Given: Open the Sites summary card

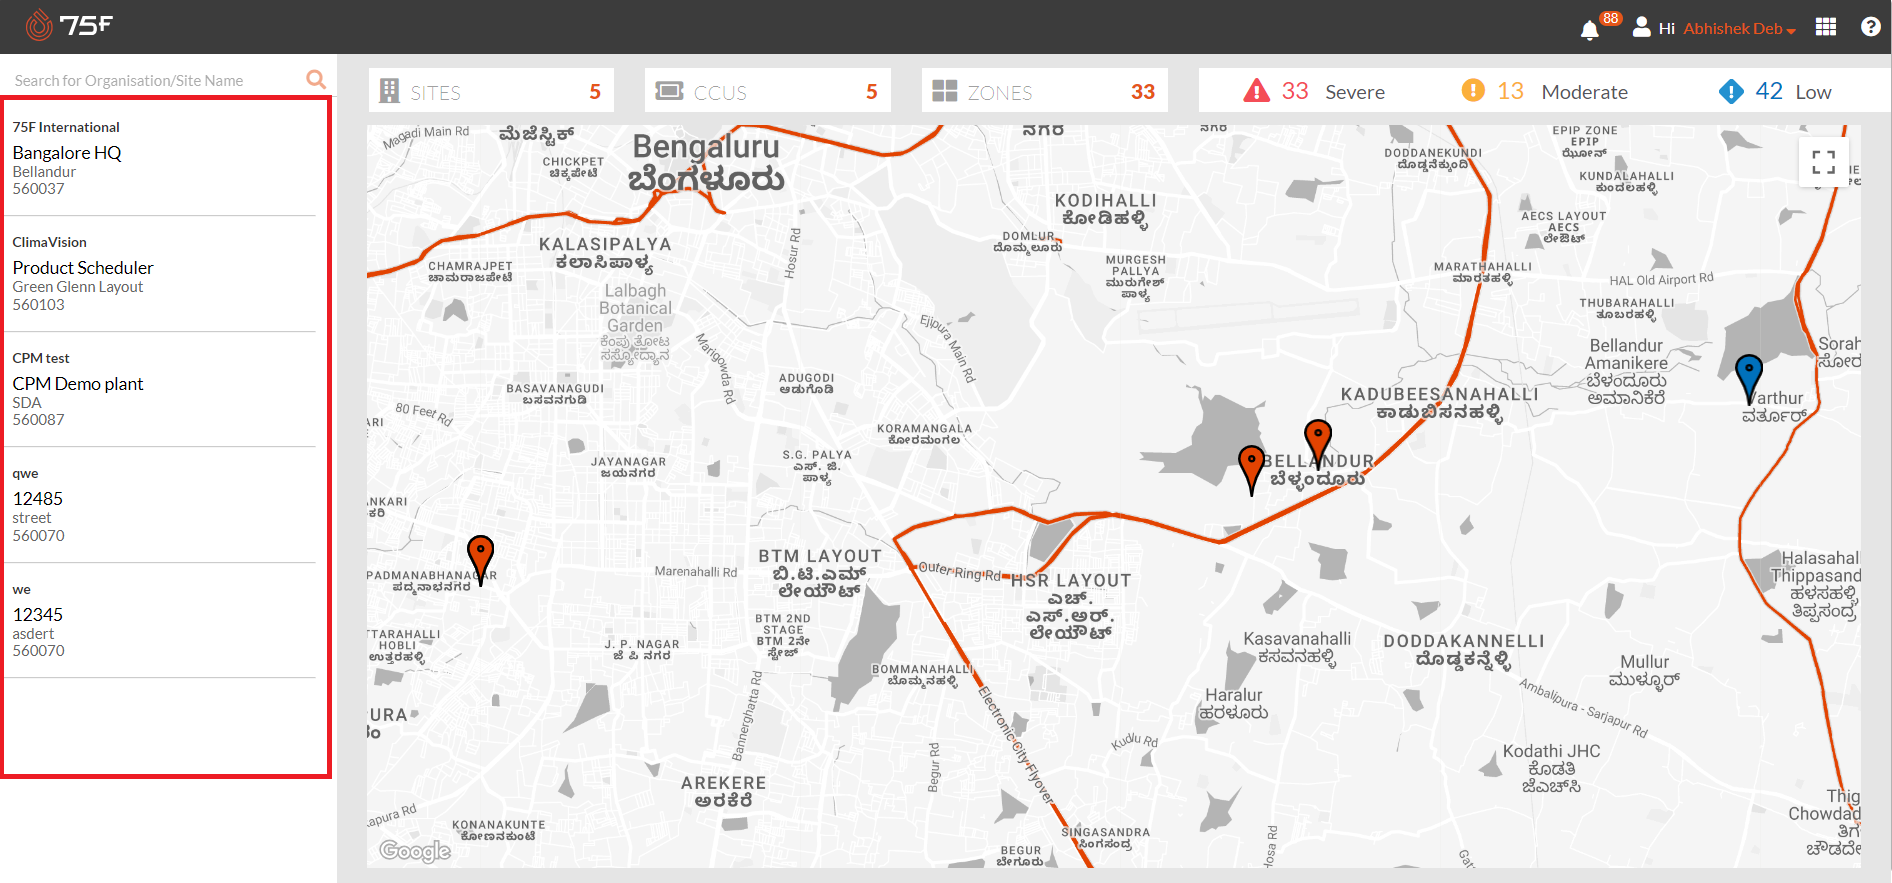Looking at the screenshot, I should coord(491,92).
